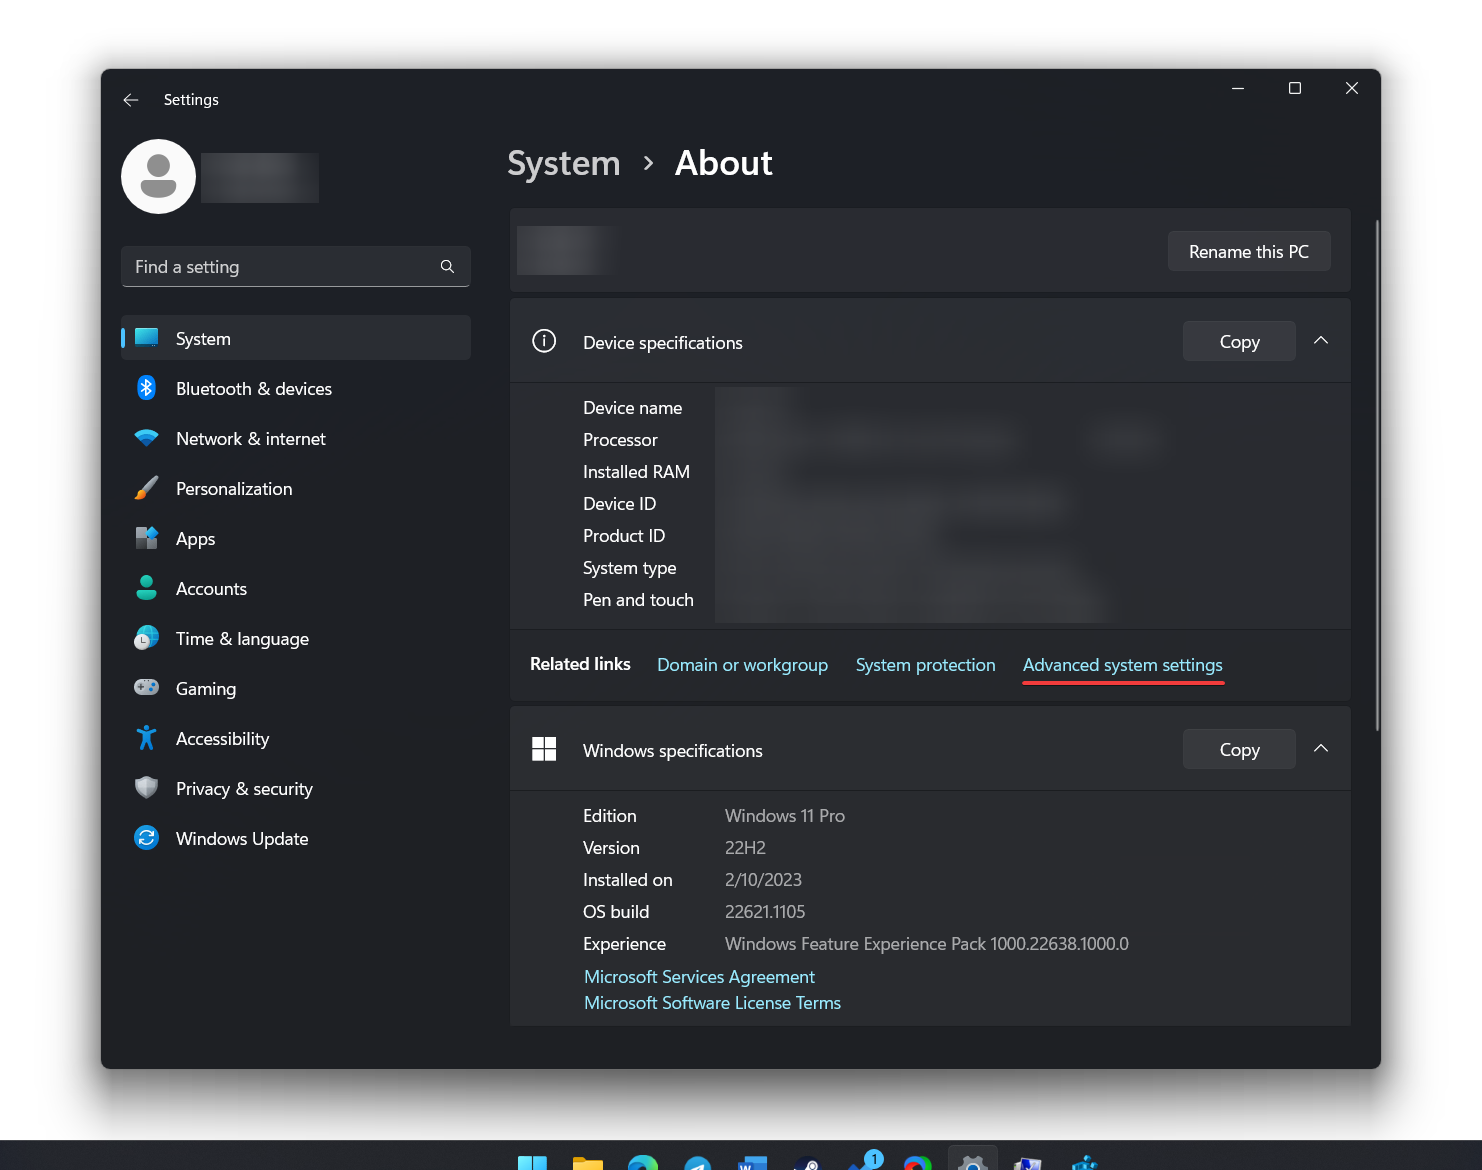Open Advanced system settings link
The height and width of the screenshot is (1170, 1482).
coord(1122,665)
